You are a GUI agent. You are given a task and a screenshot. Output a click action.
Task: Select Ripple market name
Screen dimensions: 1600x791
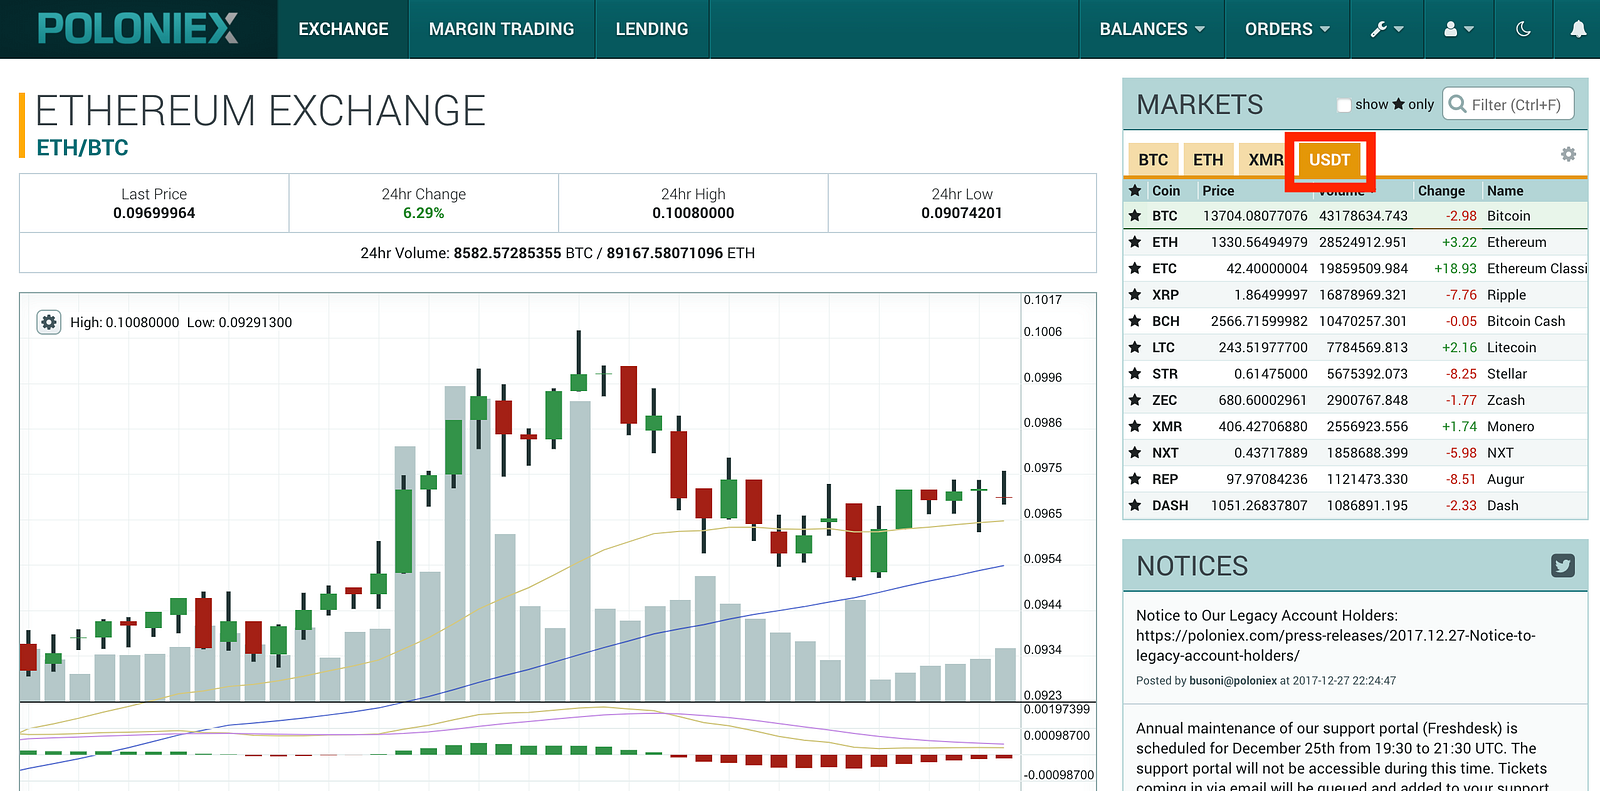(1506, 295)
